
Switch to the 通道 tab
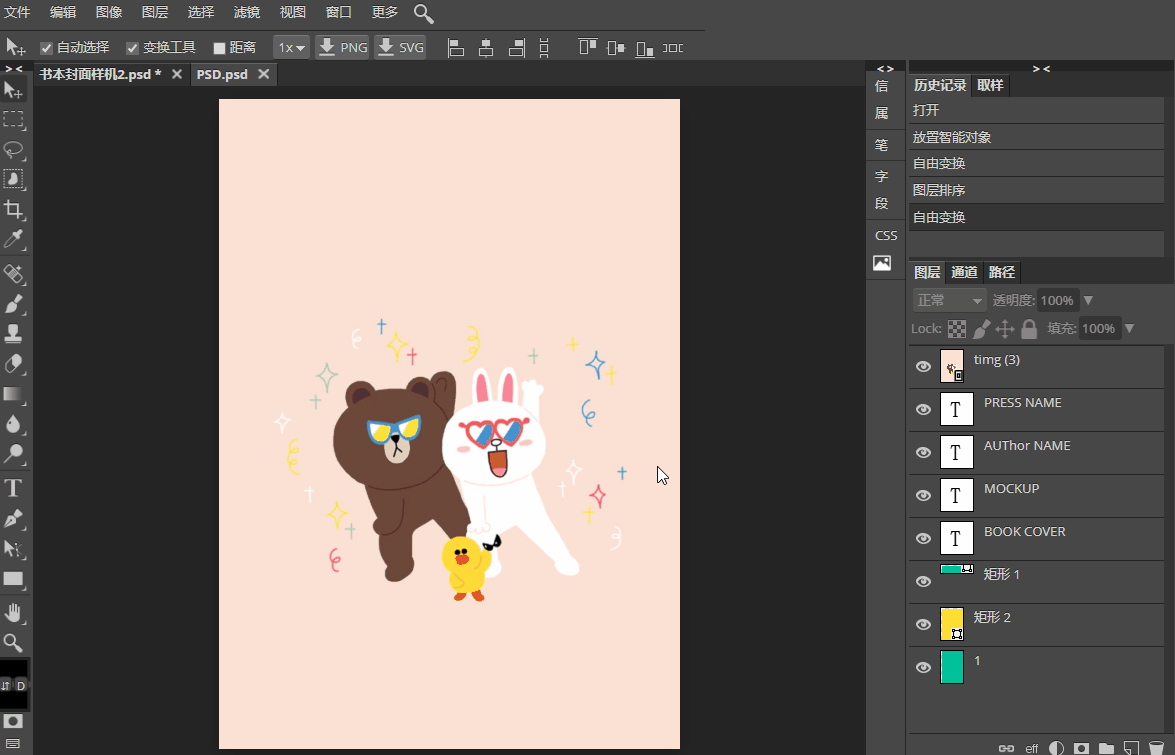click(x=964, y=272)
